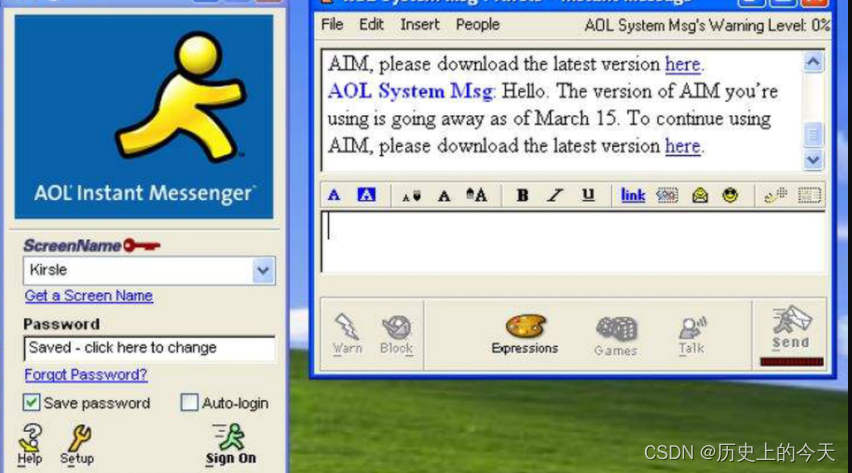Open Expressions palette
The height and width of the screenshot is (473, 852).
(x=525, y=334)
